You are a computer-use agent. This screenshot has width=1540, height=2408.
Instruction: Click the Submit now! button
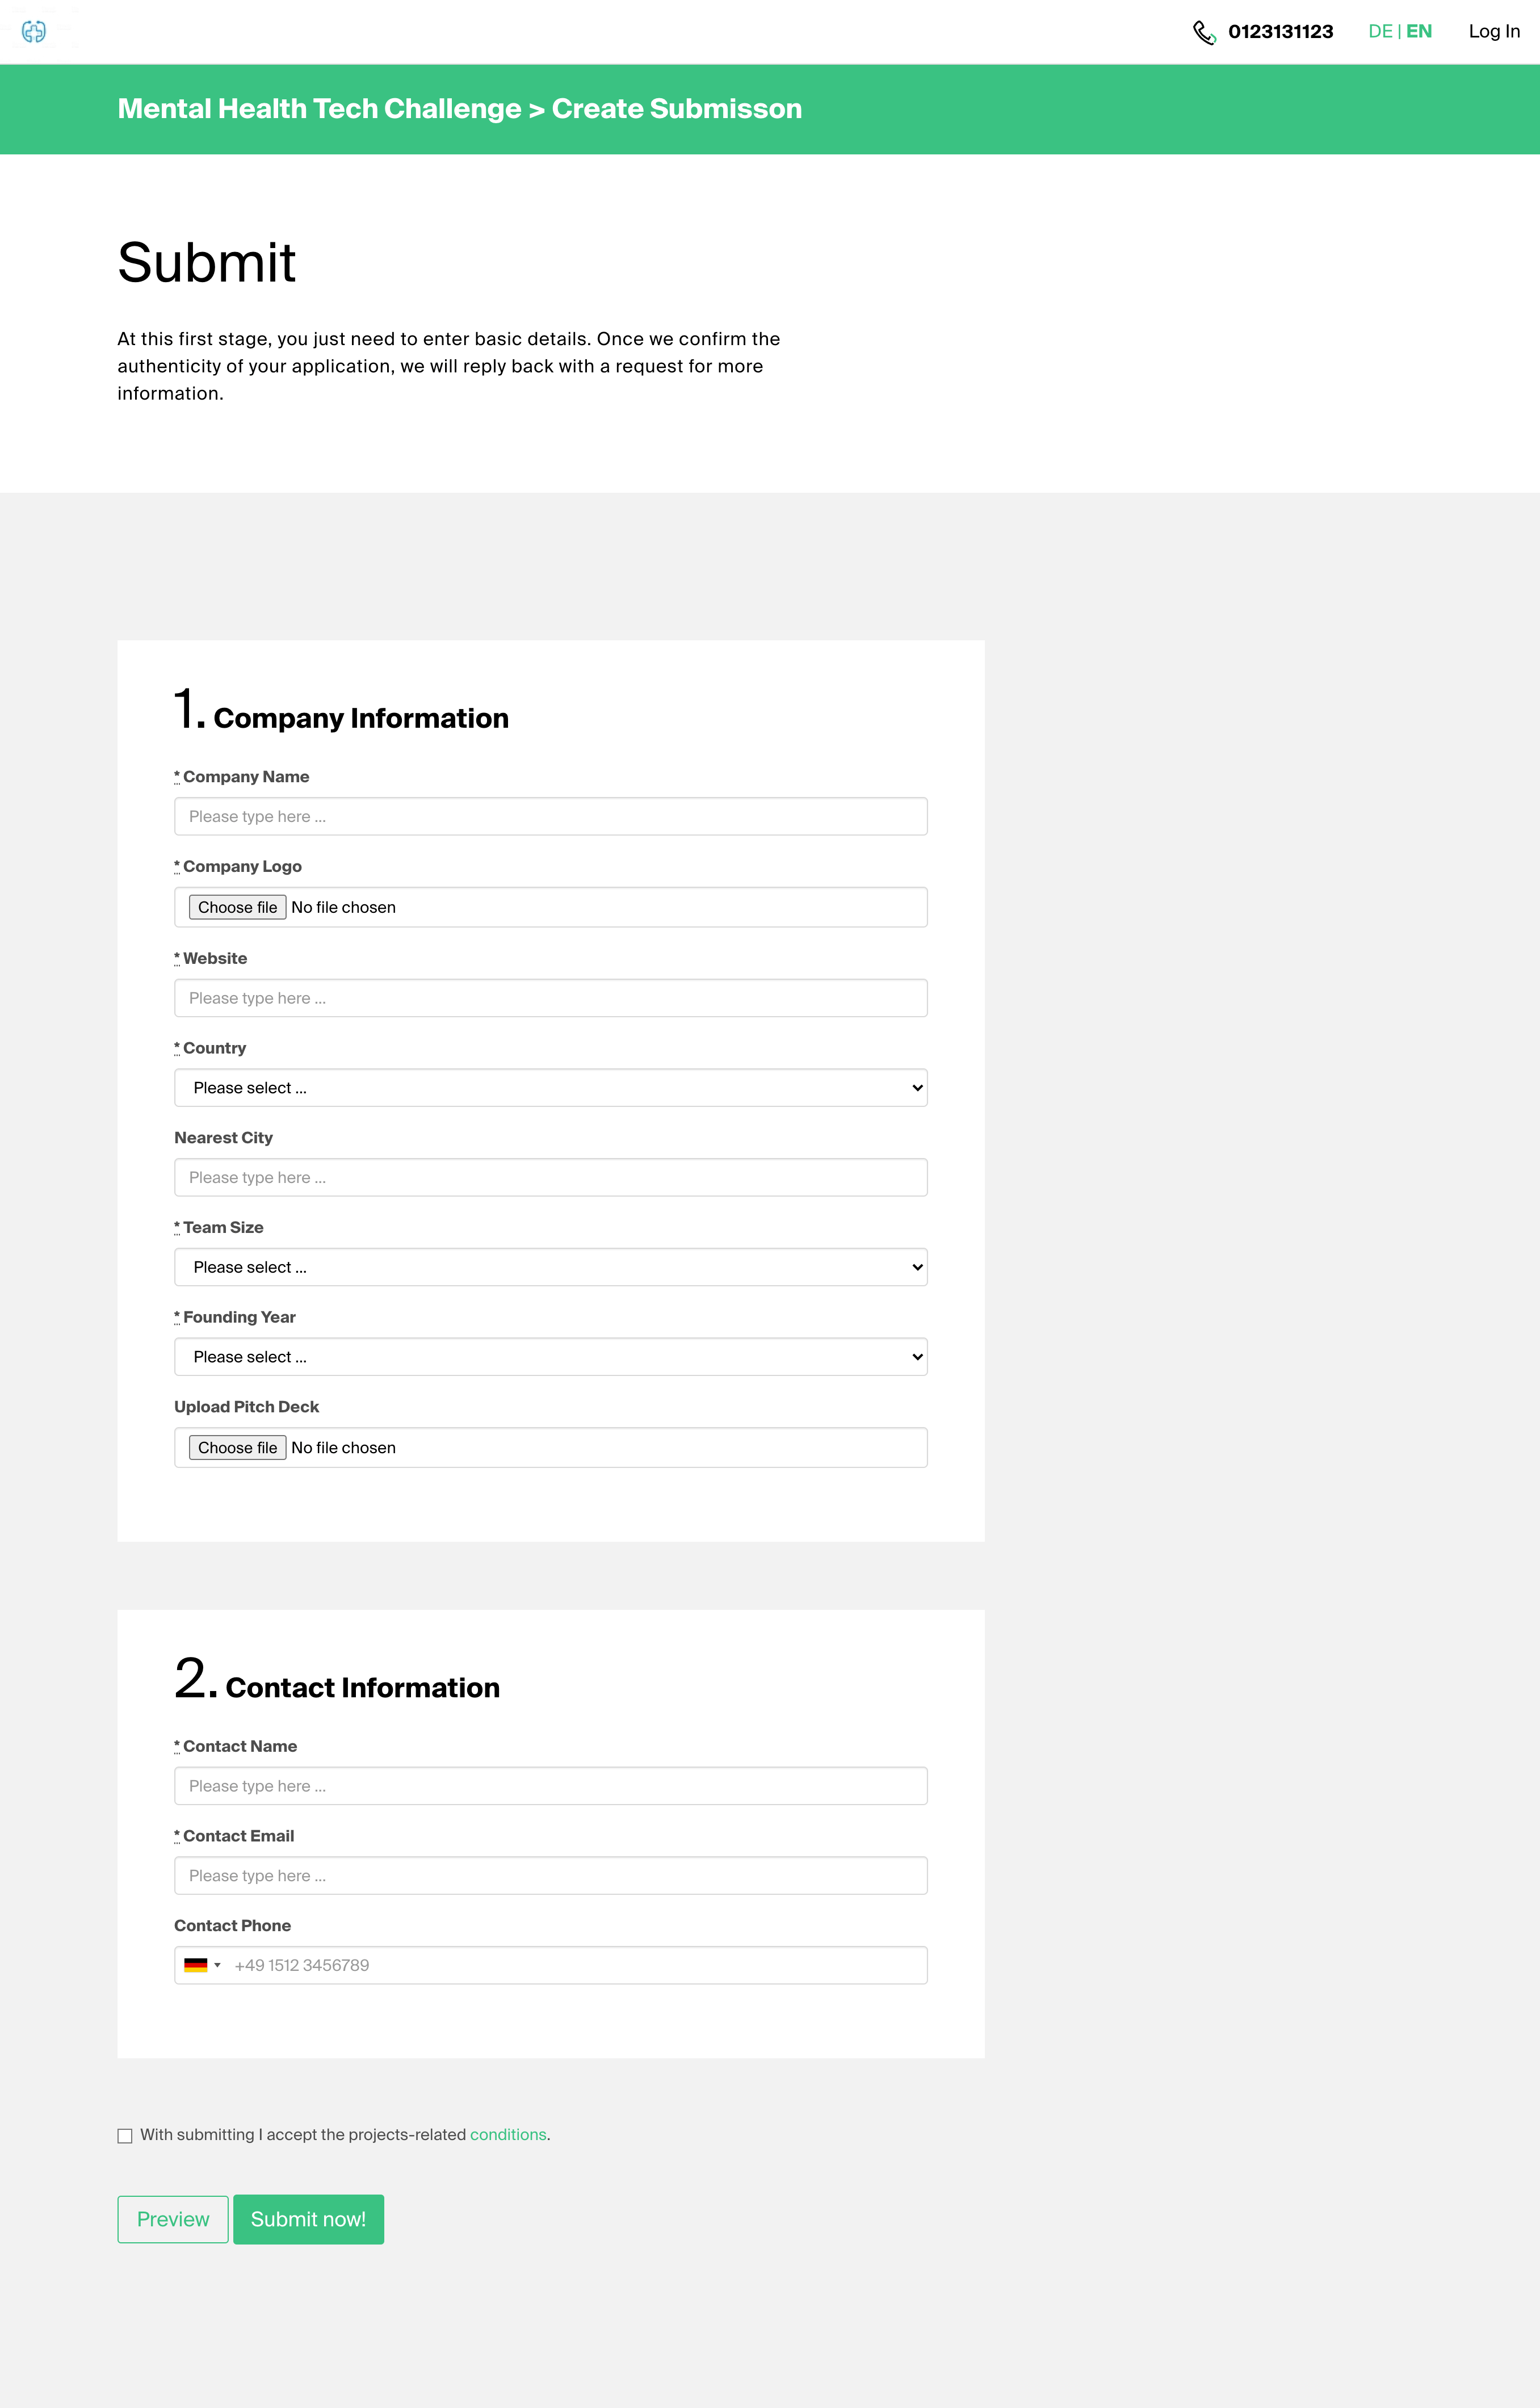tap(308, 2219)
